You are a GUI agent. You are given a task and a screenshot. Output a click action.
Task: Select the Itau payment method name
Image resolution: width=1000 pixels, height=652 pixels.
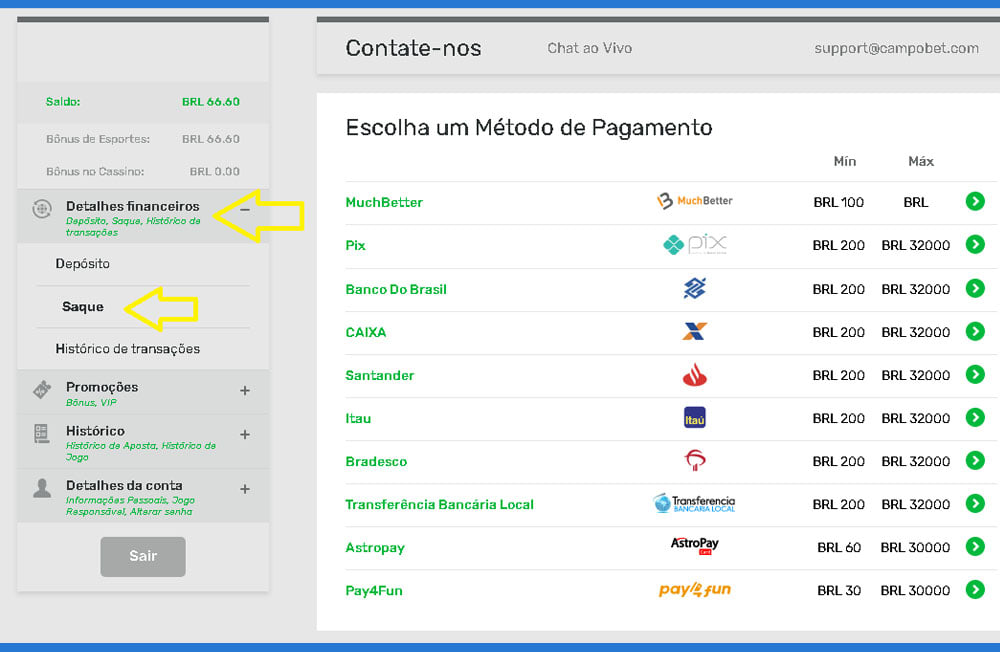(x=358, y=419)
